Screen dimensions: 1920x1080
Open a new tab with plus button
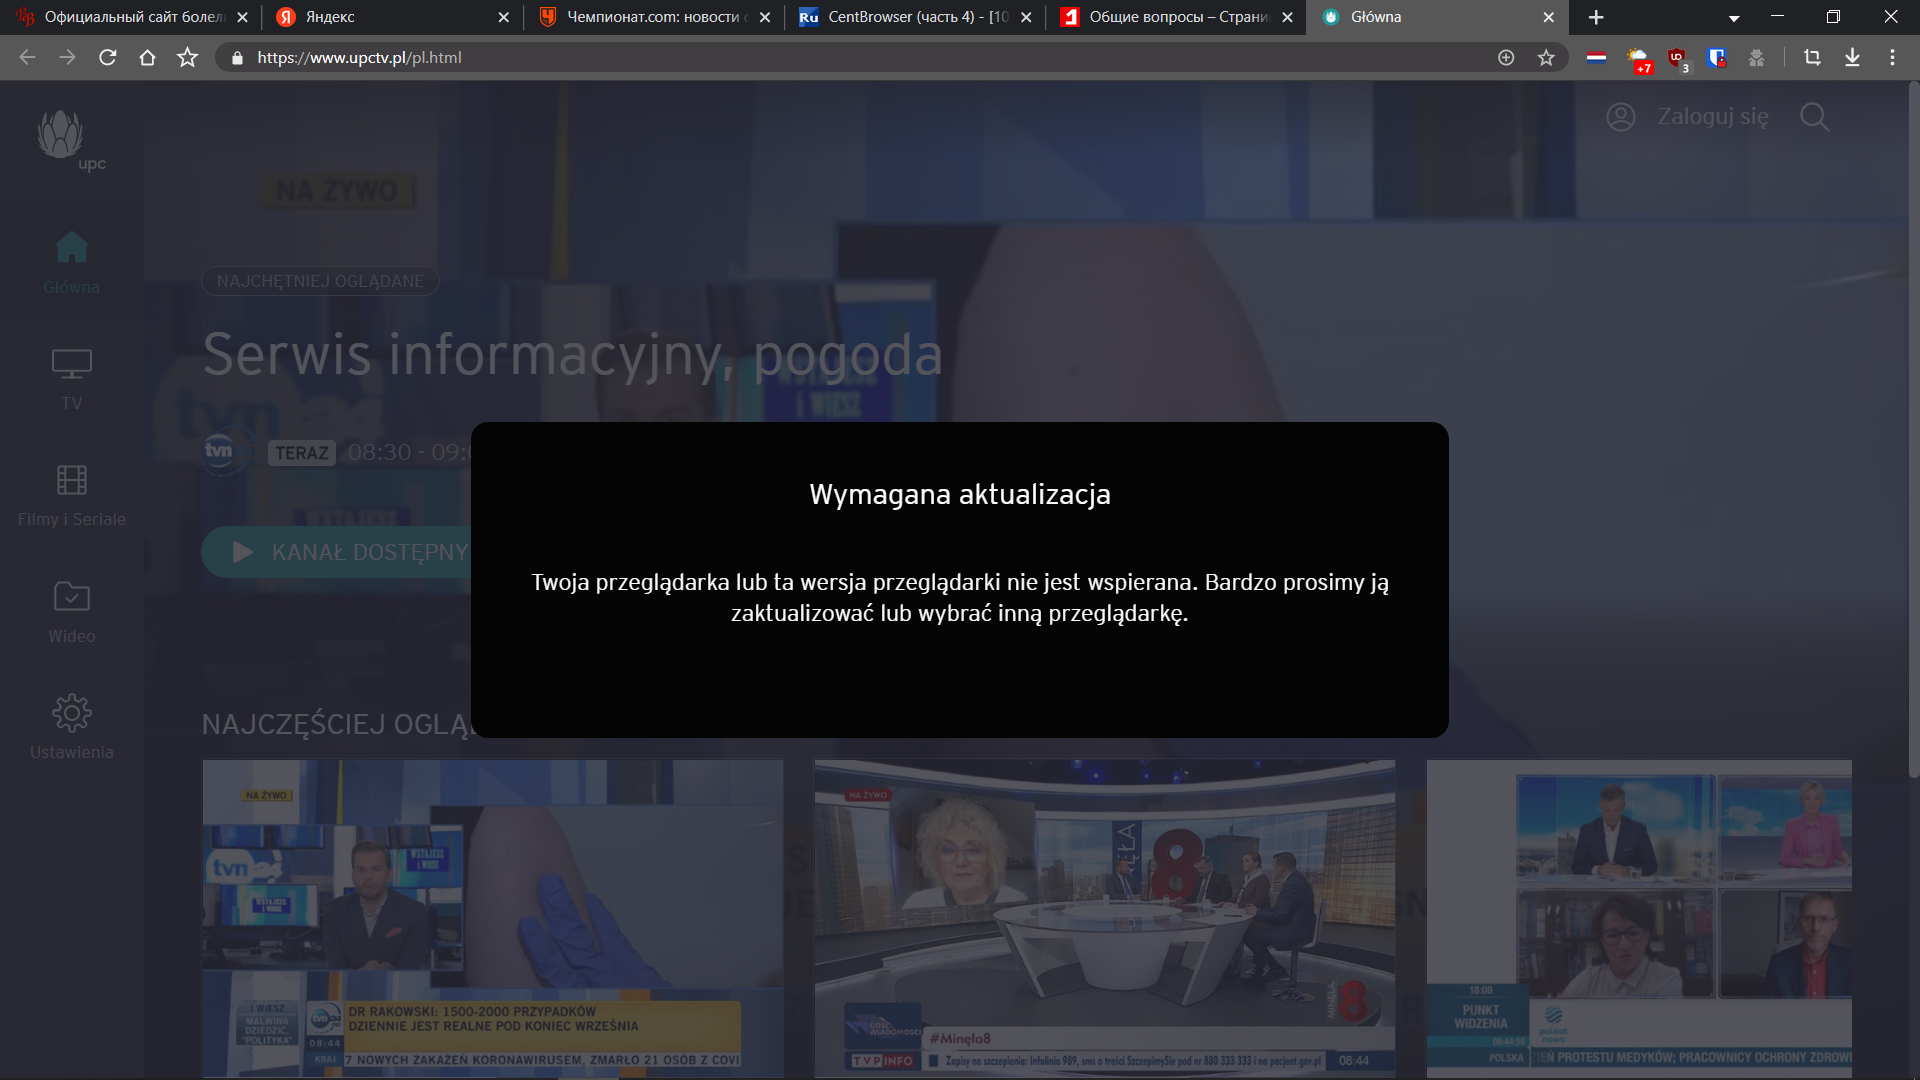(1596, 17)
